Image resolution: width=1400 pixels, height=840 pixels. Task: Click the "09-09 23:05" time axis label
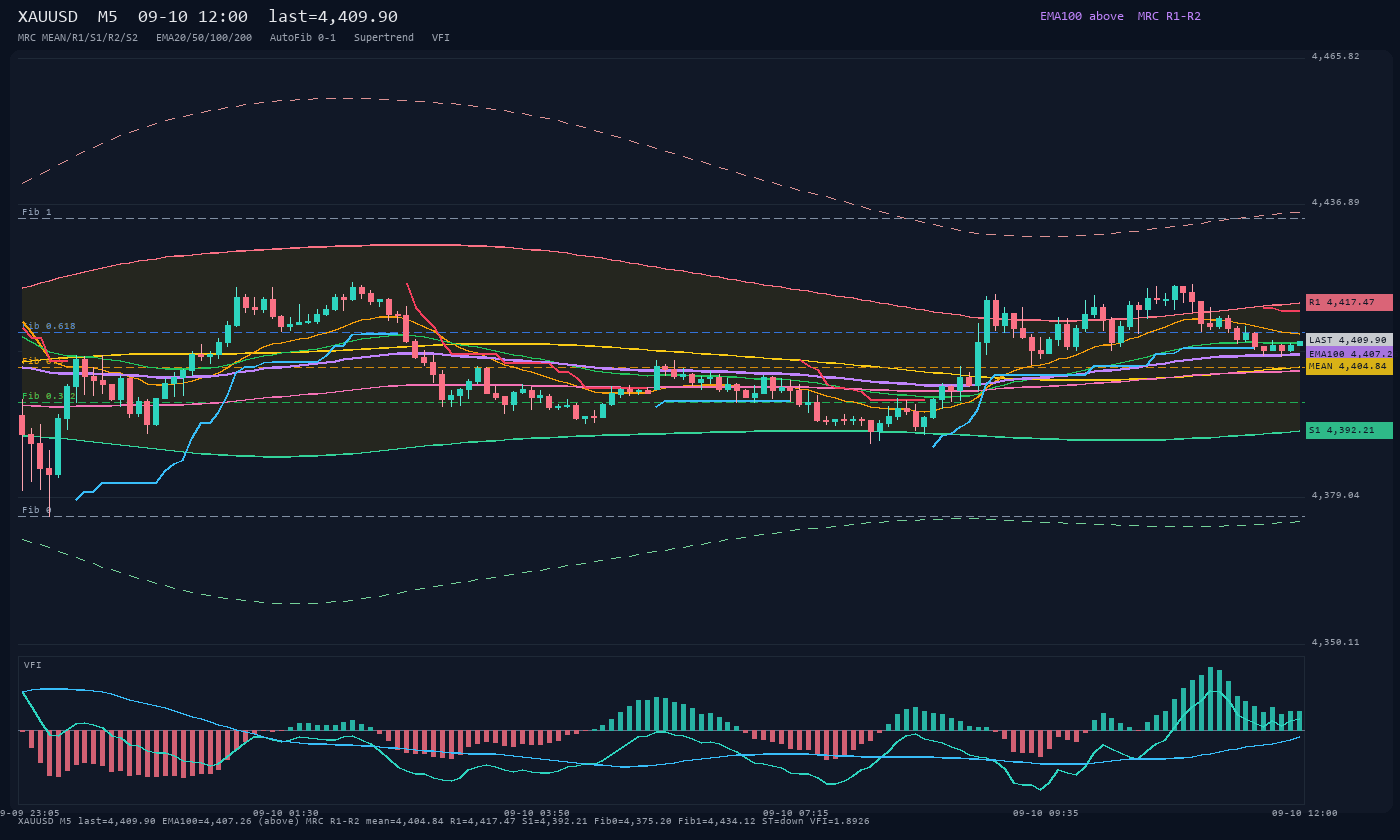pyautogui.click(x=32, y=813)
